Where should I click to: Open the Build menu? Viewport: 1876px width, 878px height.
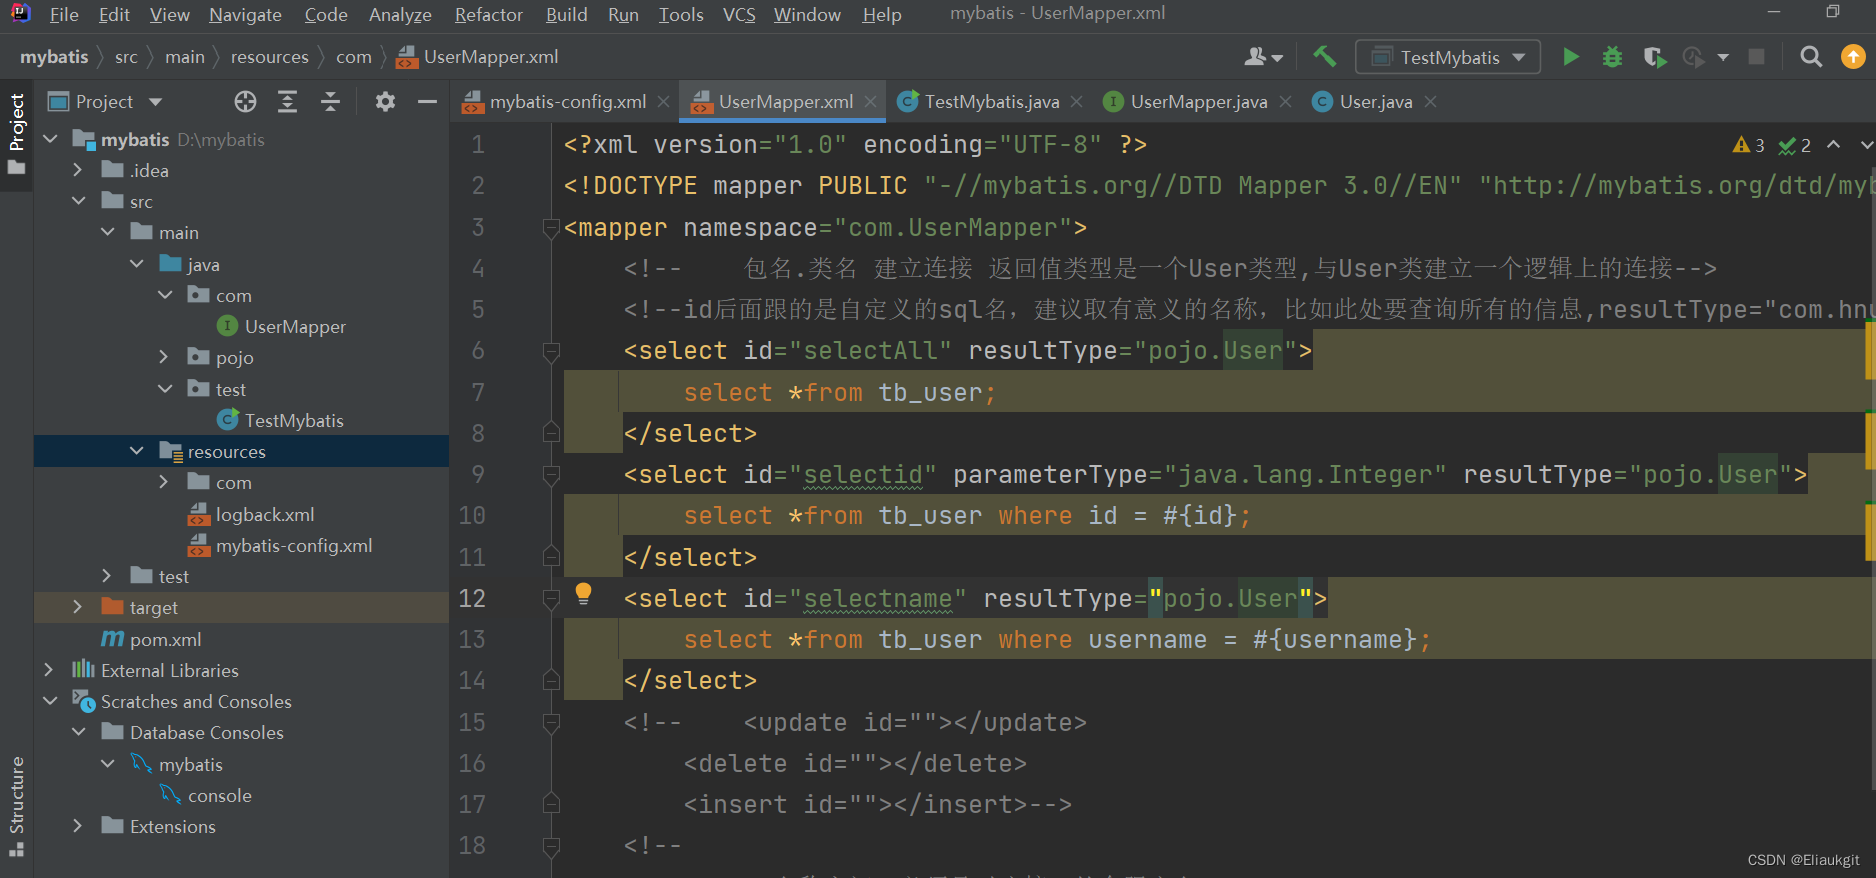tap(566, 15)
